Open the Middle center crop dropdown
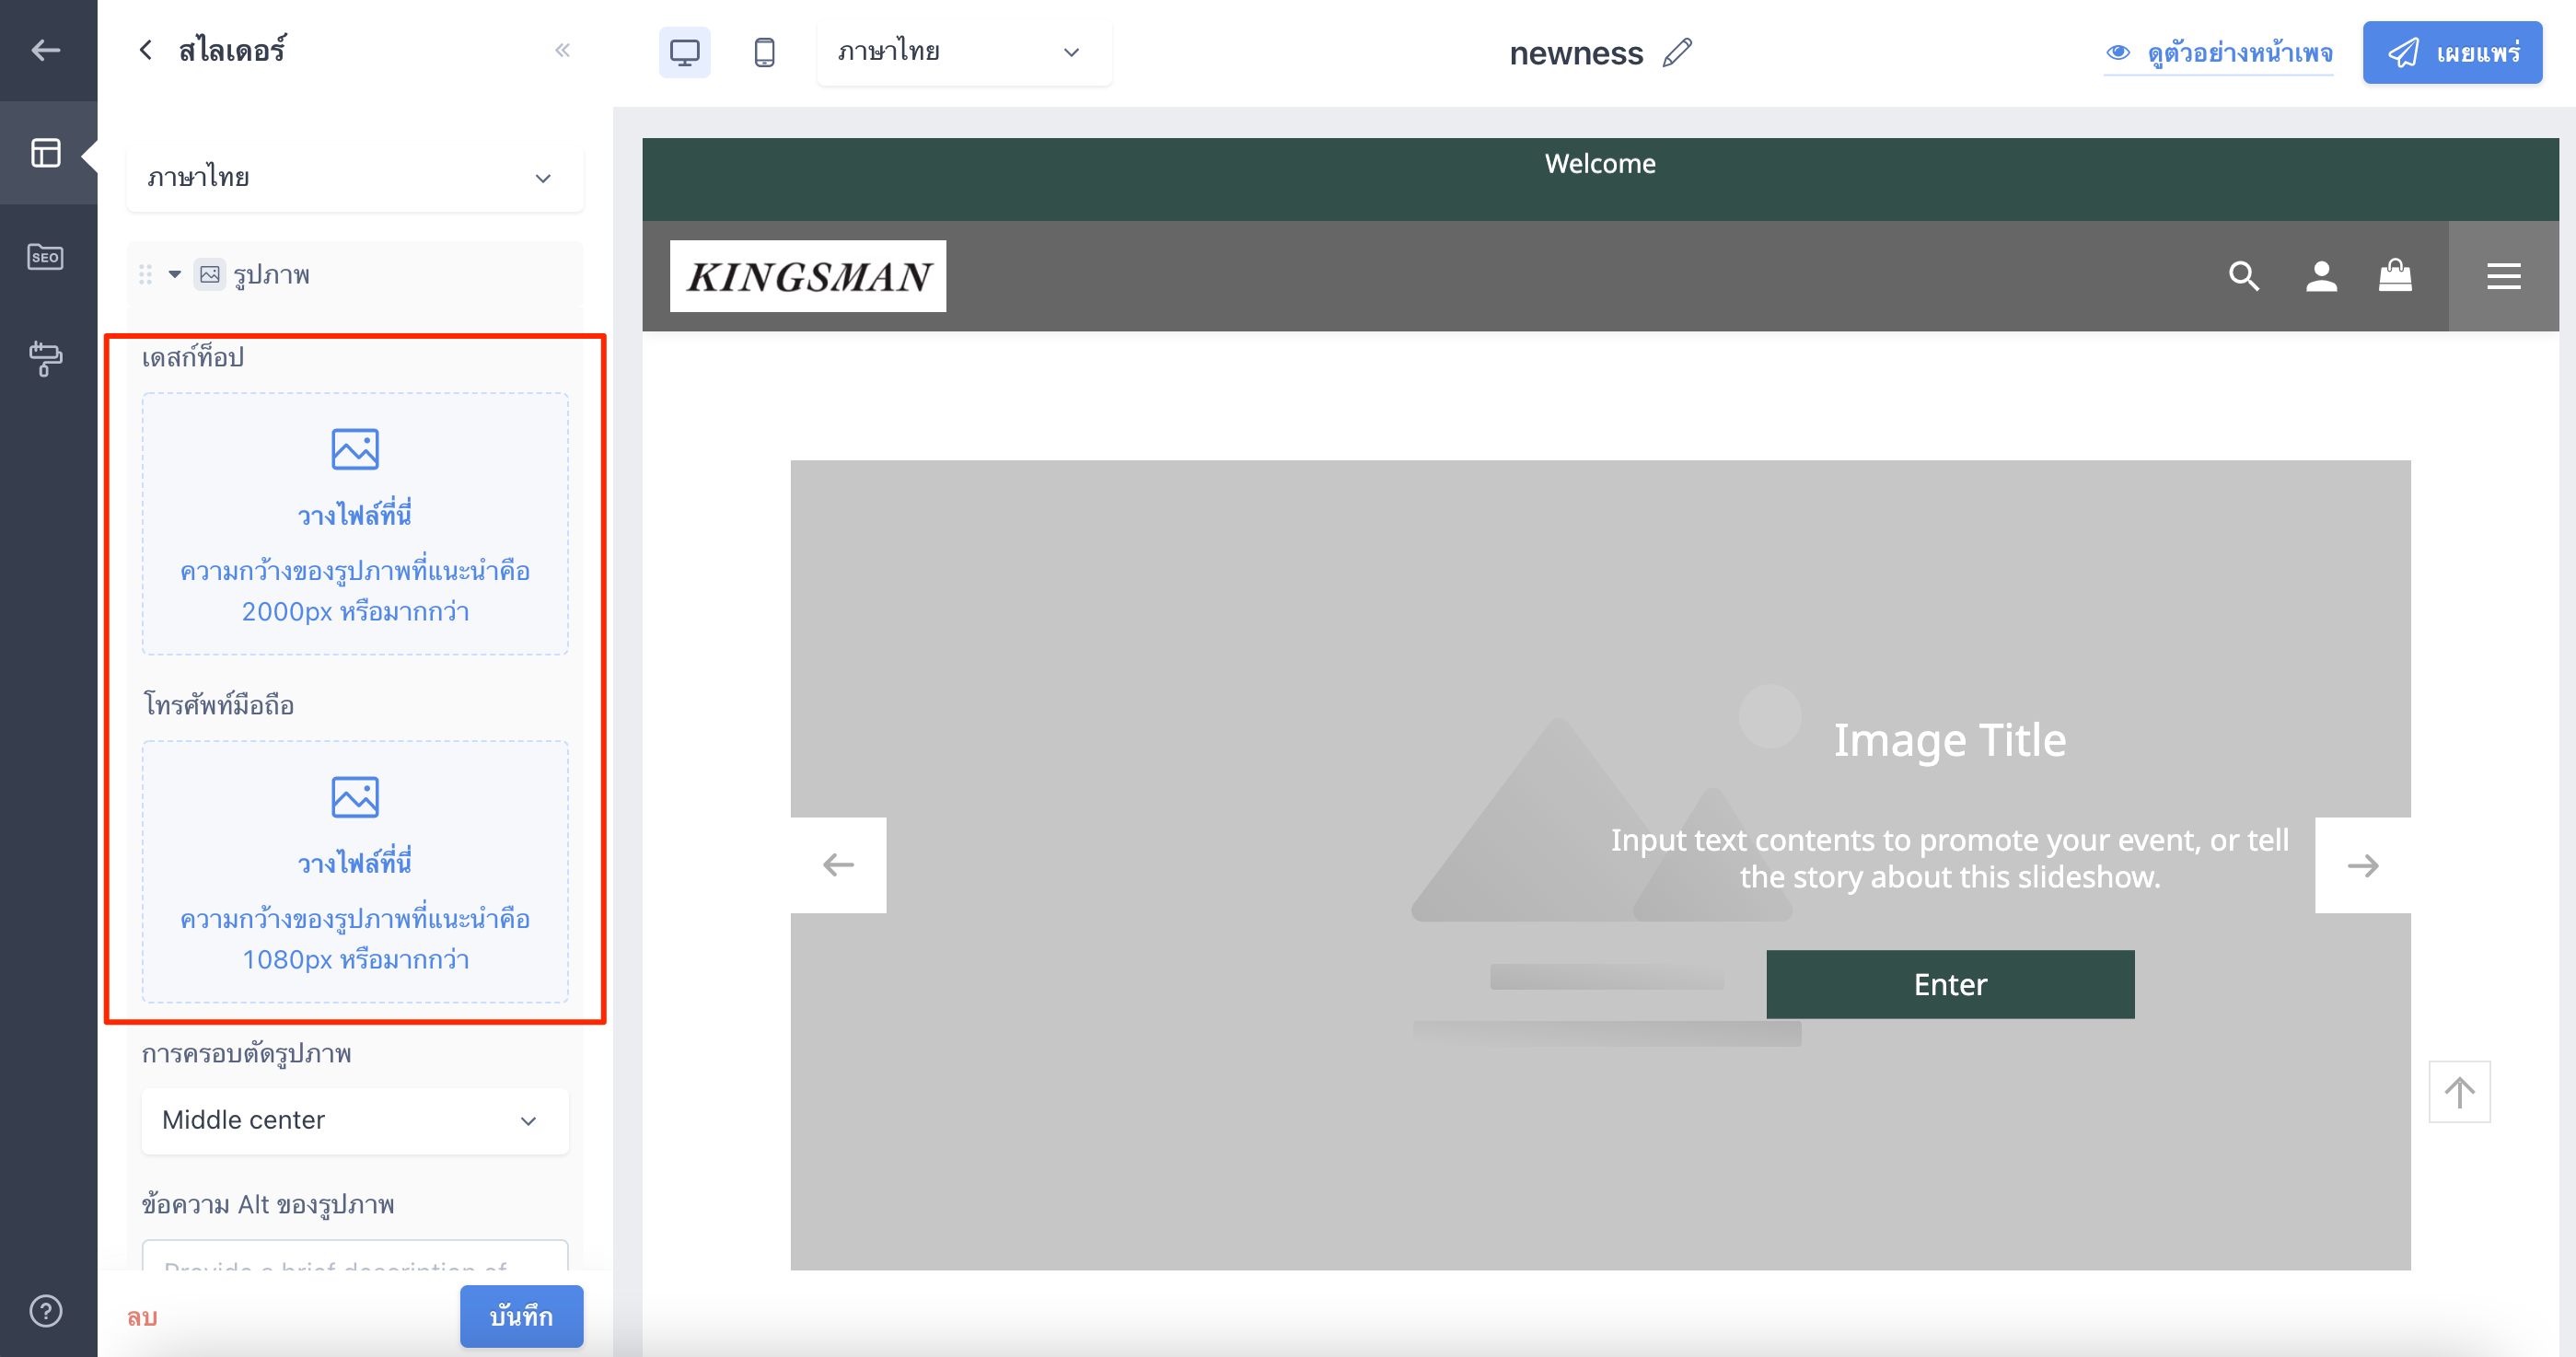2576x1357 pixels. (355, 1120)
